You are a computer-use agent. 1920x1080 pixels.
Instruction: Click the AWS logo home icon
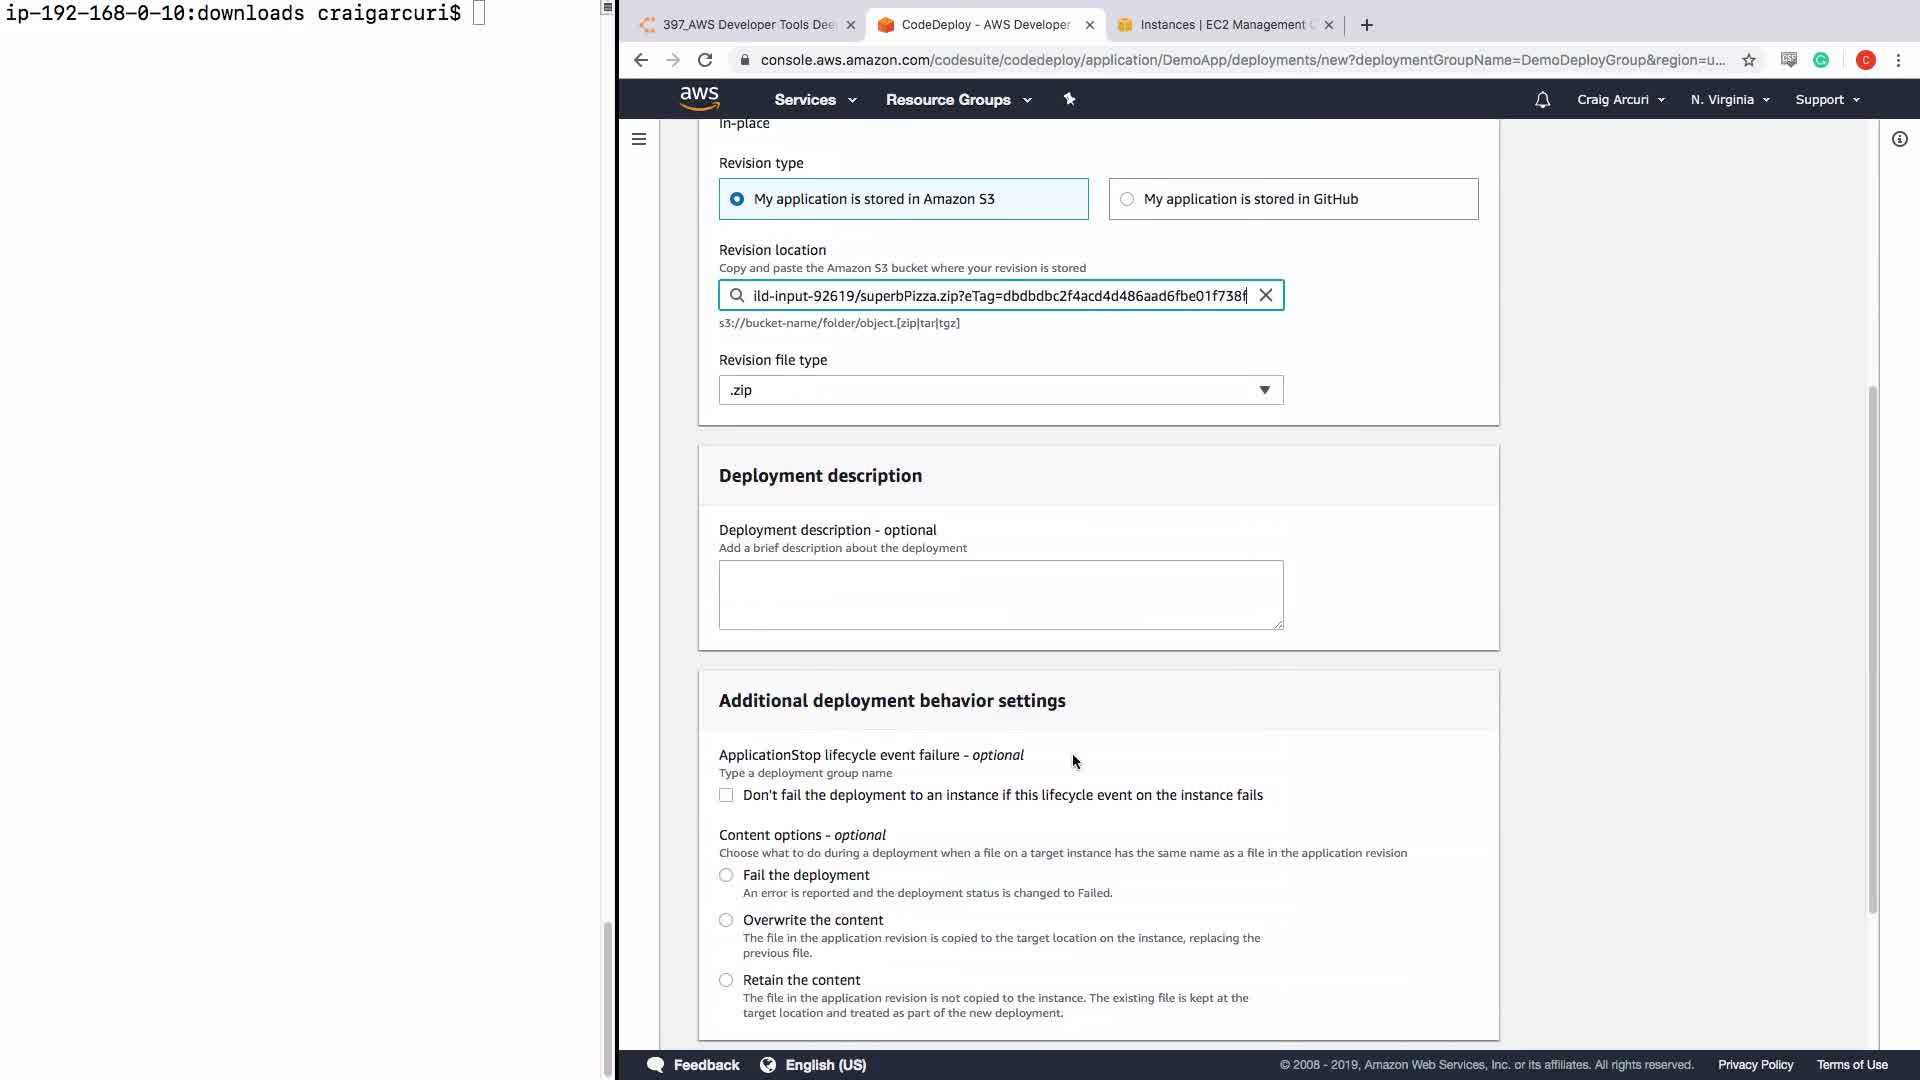point(699,98)
